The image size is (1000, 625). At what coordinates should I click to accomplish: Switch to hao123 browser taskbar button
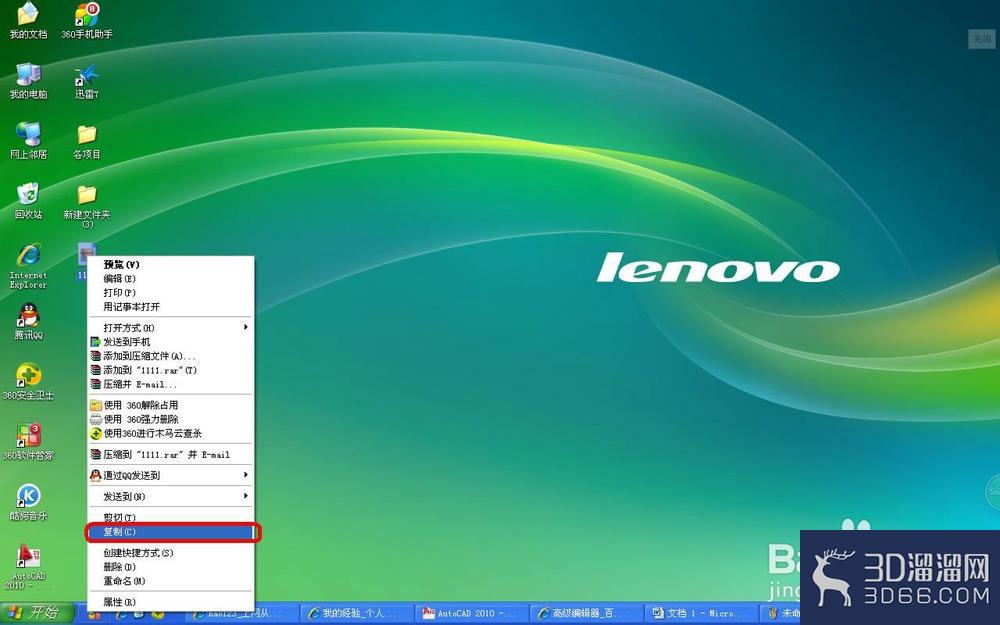pyautogui.click(x=241, y=614)
